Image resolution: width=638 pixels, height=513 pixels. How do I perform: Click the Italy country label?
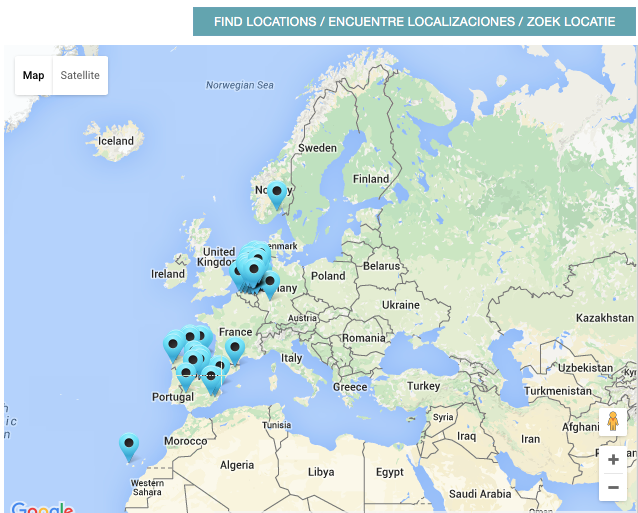coord(291,358)
